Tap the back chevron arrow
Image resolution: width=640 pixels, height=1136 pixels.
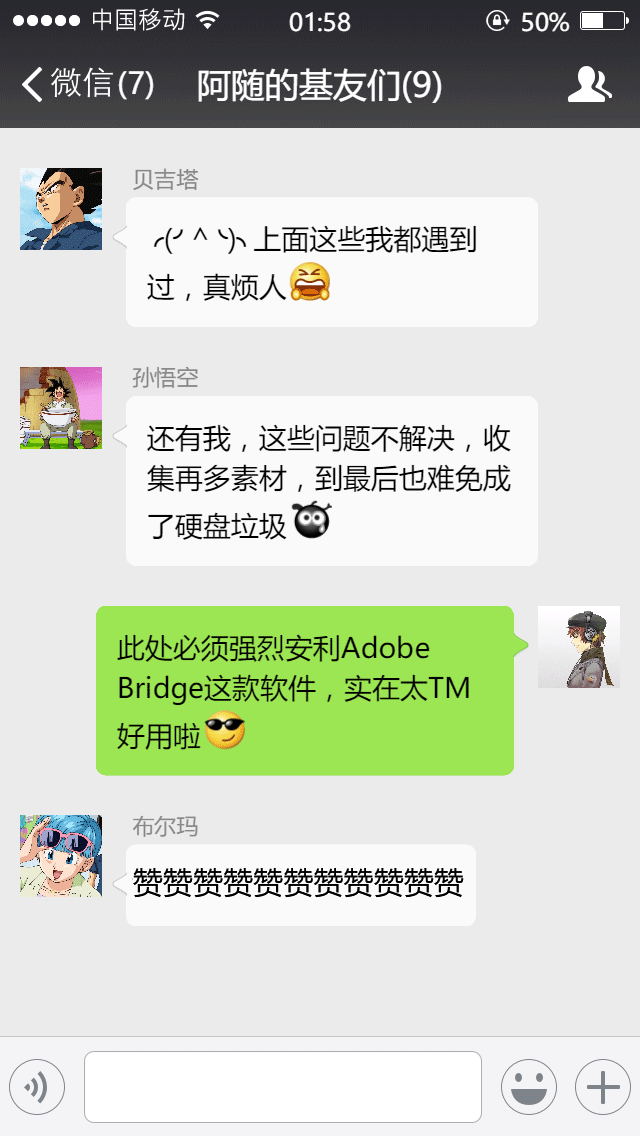[x=32, y=84]
